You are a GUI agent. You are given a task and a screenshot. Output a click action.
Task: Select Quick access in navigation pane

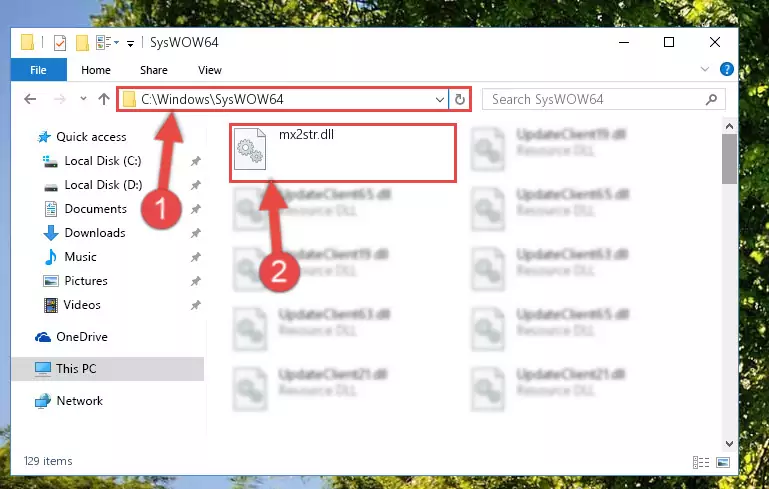[x=91, y=137]
